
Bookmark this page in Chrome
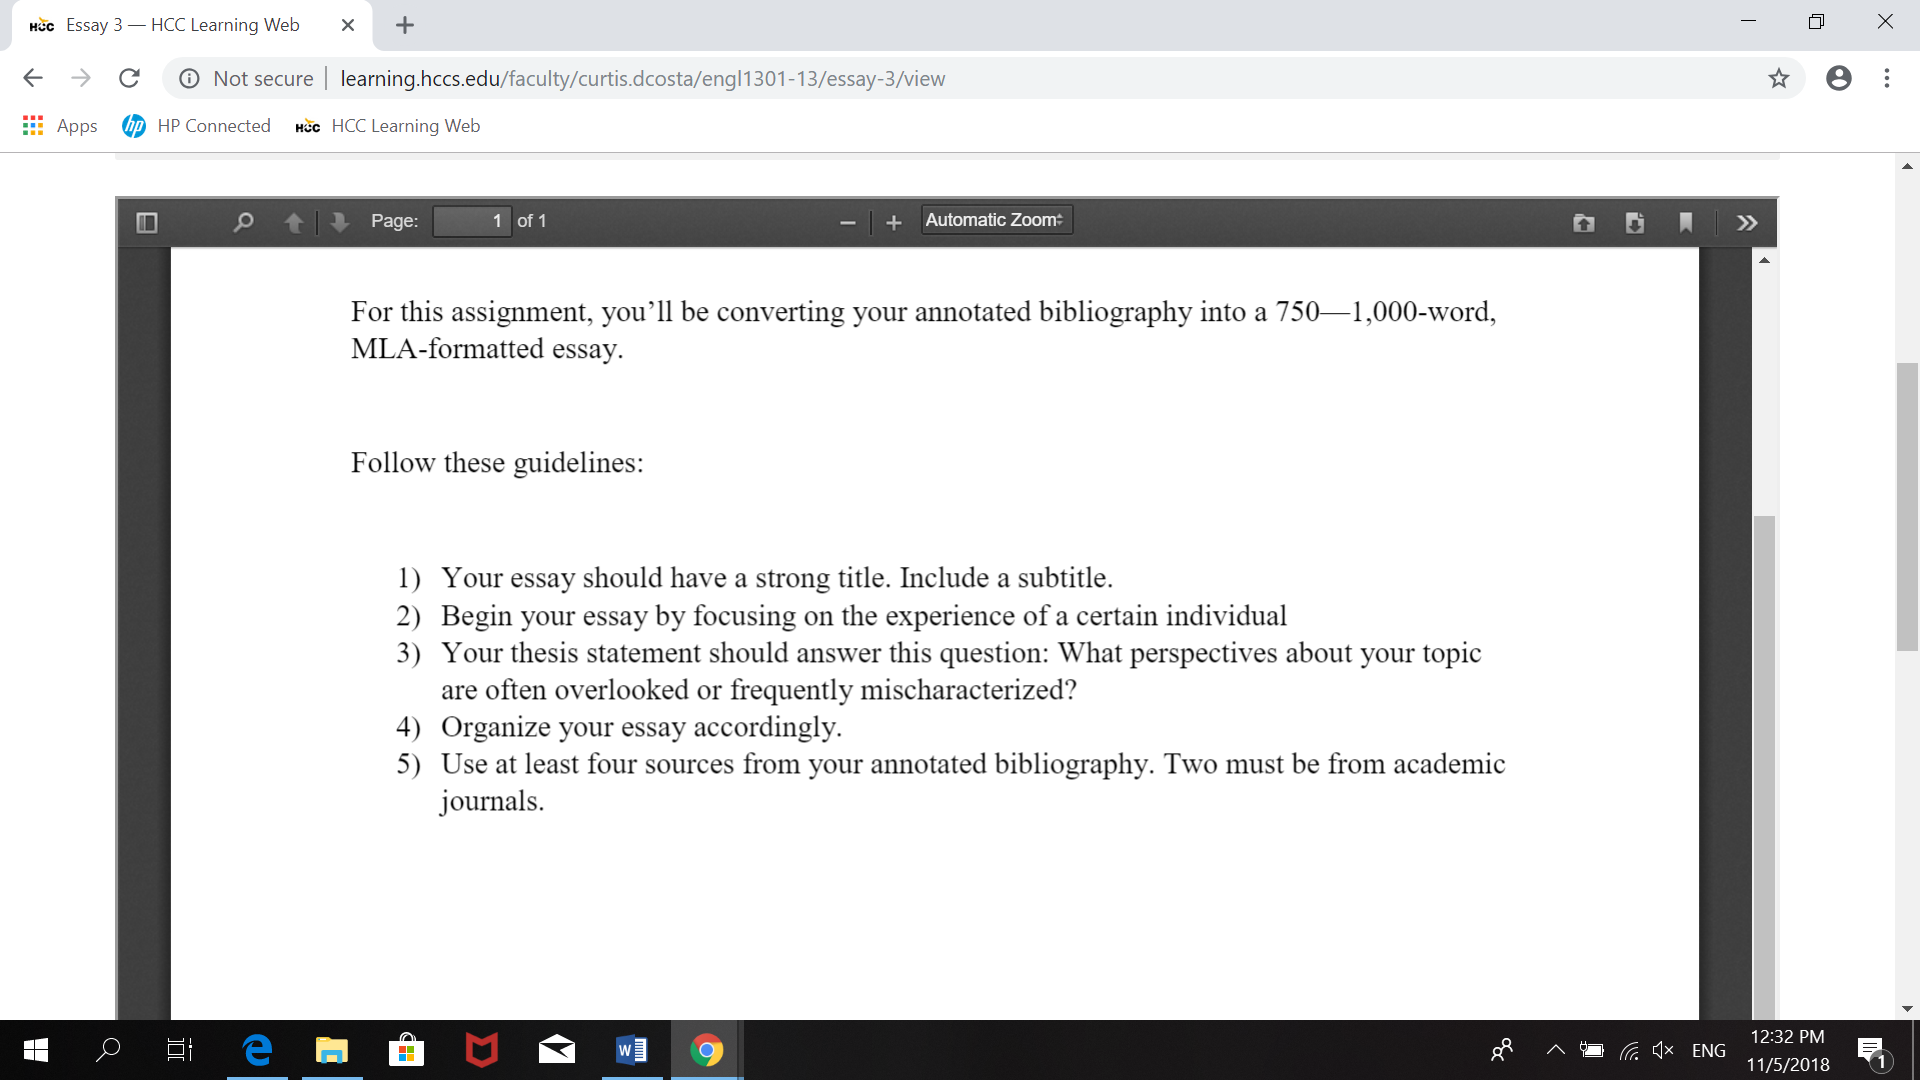pos(1779,78)
